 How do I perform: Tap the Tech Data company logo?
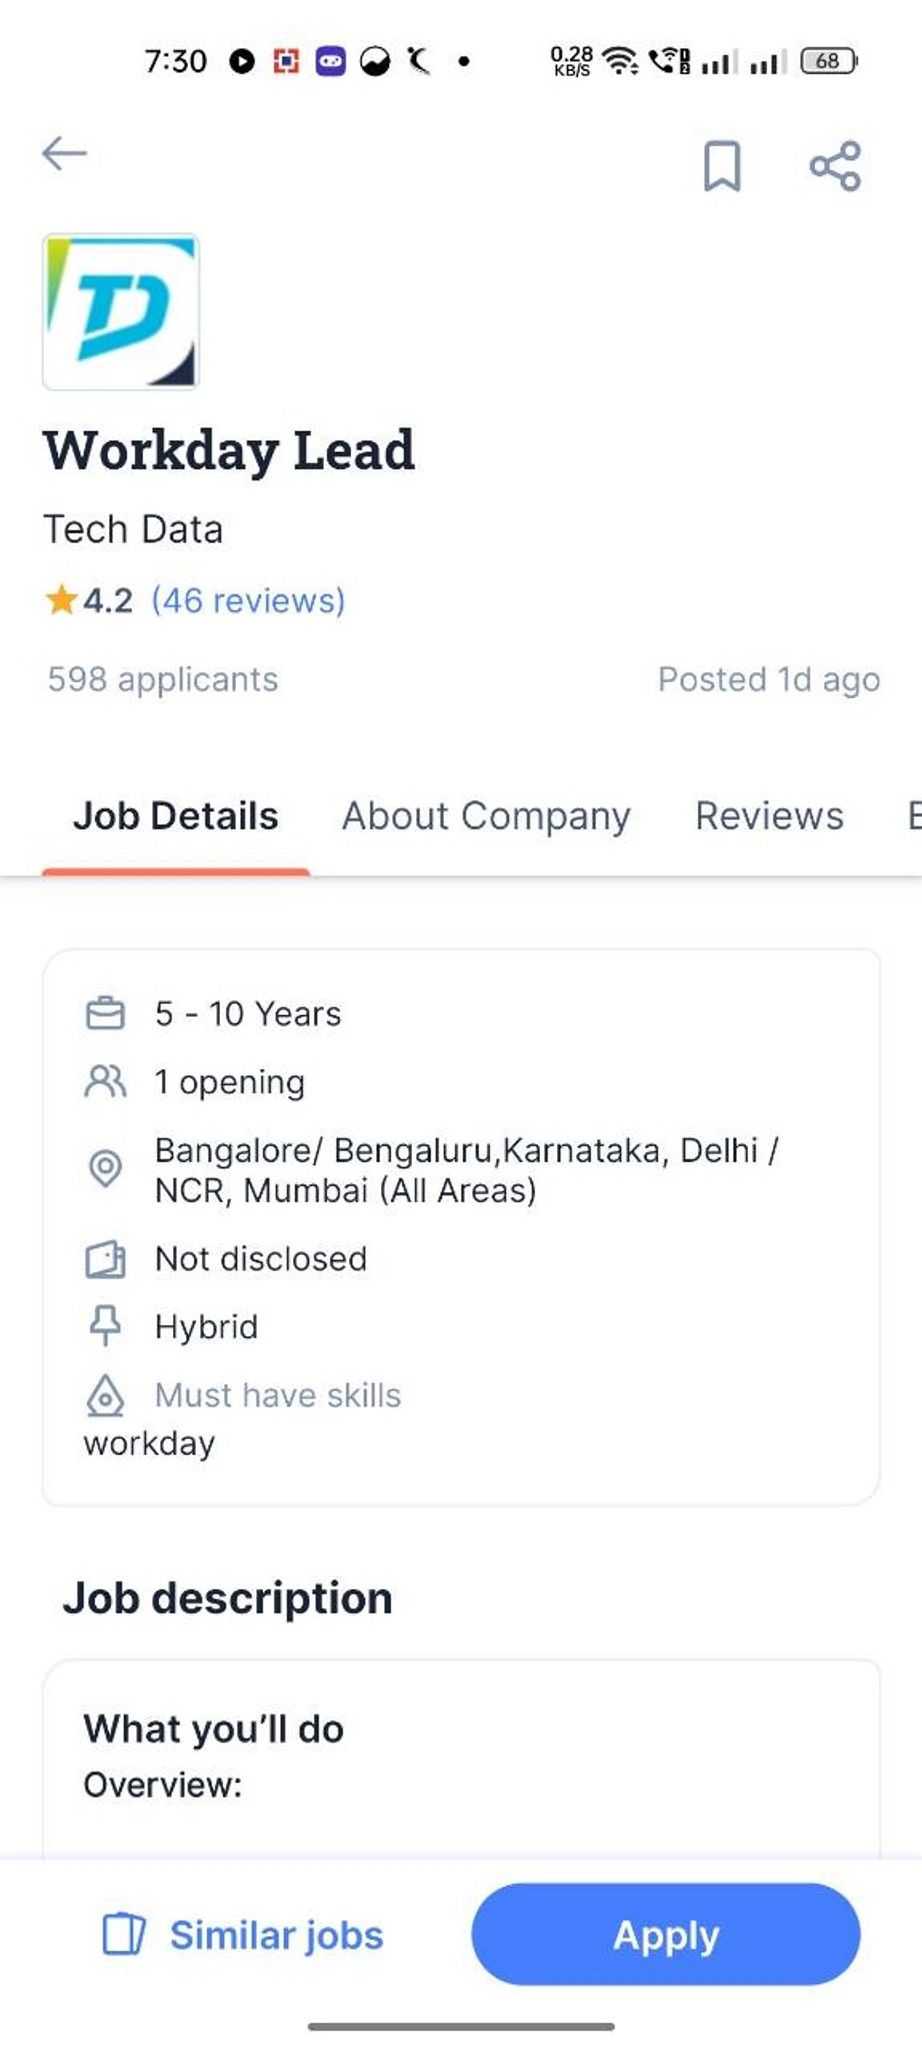121,312
